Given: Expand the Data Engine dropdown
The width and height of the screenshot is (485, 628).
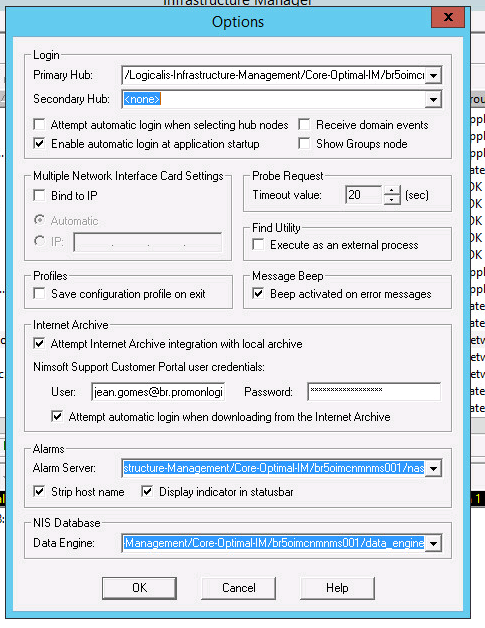Looking at the screenshot, I should pyautogui.click(x=433, y=543).
